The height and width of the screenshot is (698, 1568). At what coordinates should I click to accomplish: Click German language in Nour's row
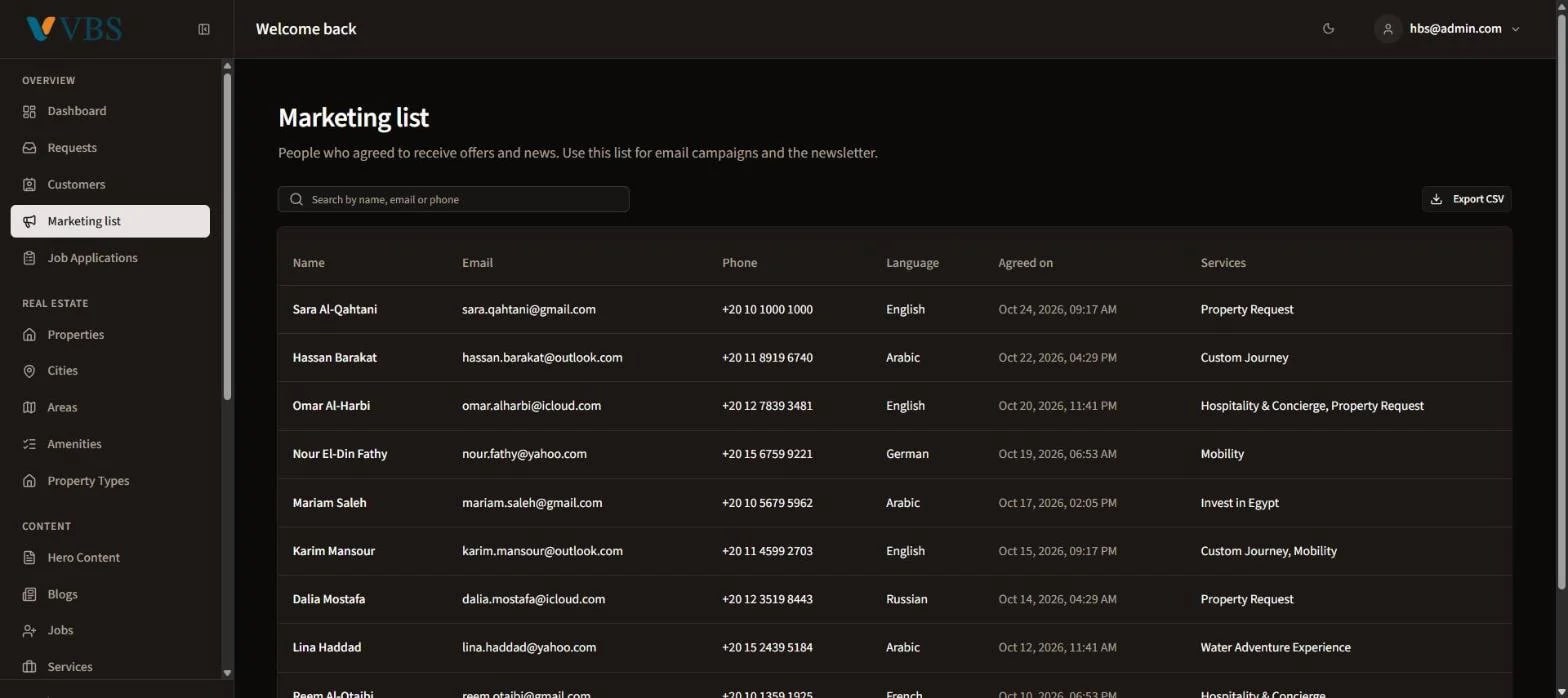coord(907,454)
